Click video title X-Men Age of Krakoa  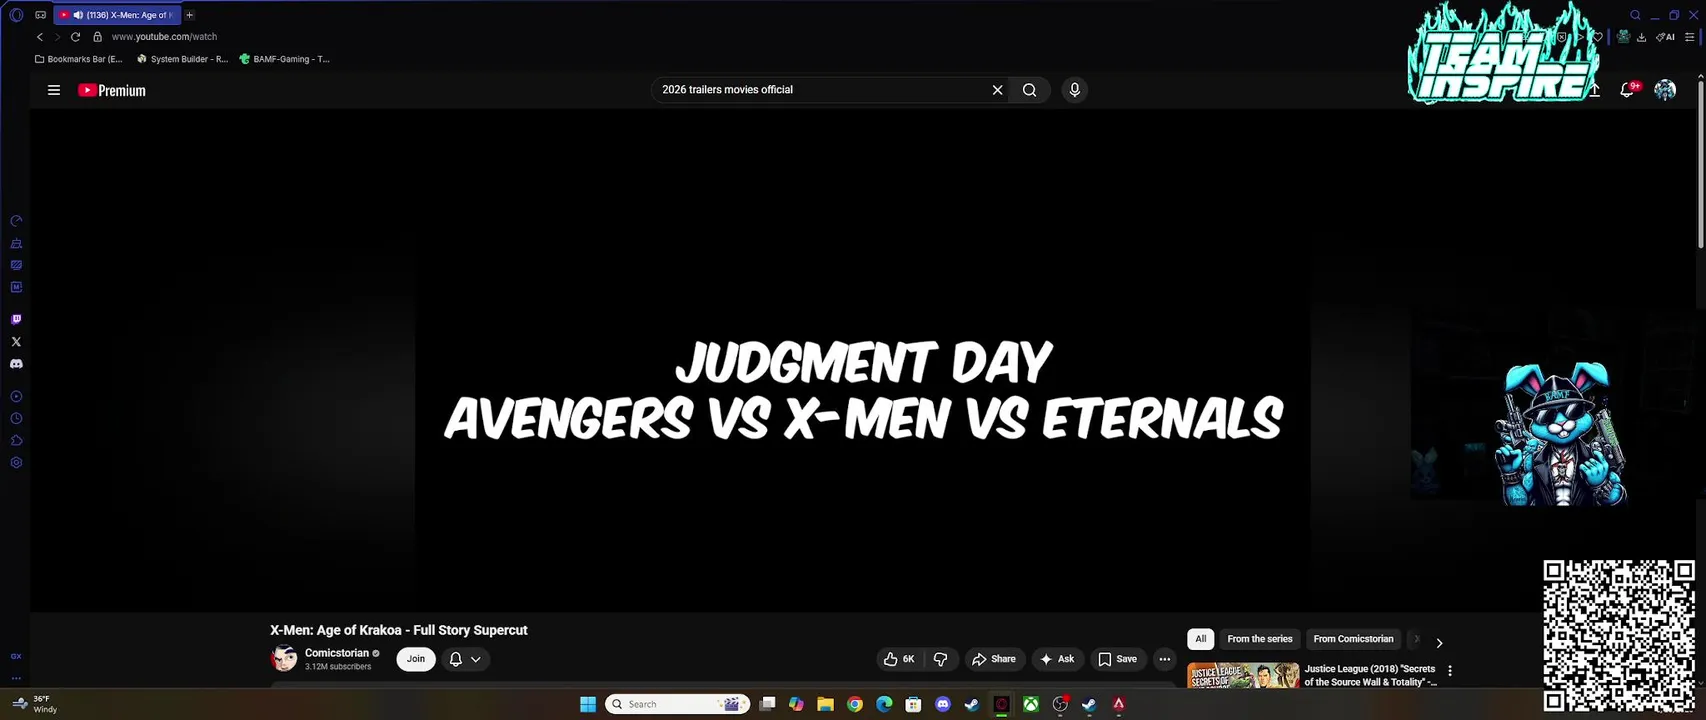398,630
